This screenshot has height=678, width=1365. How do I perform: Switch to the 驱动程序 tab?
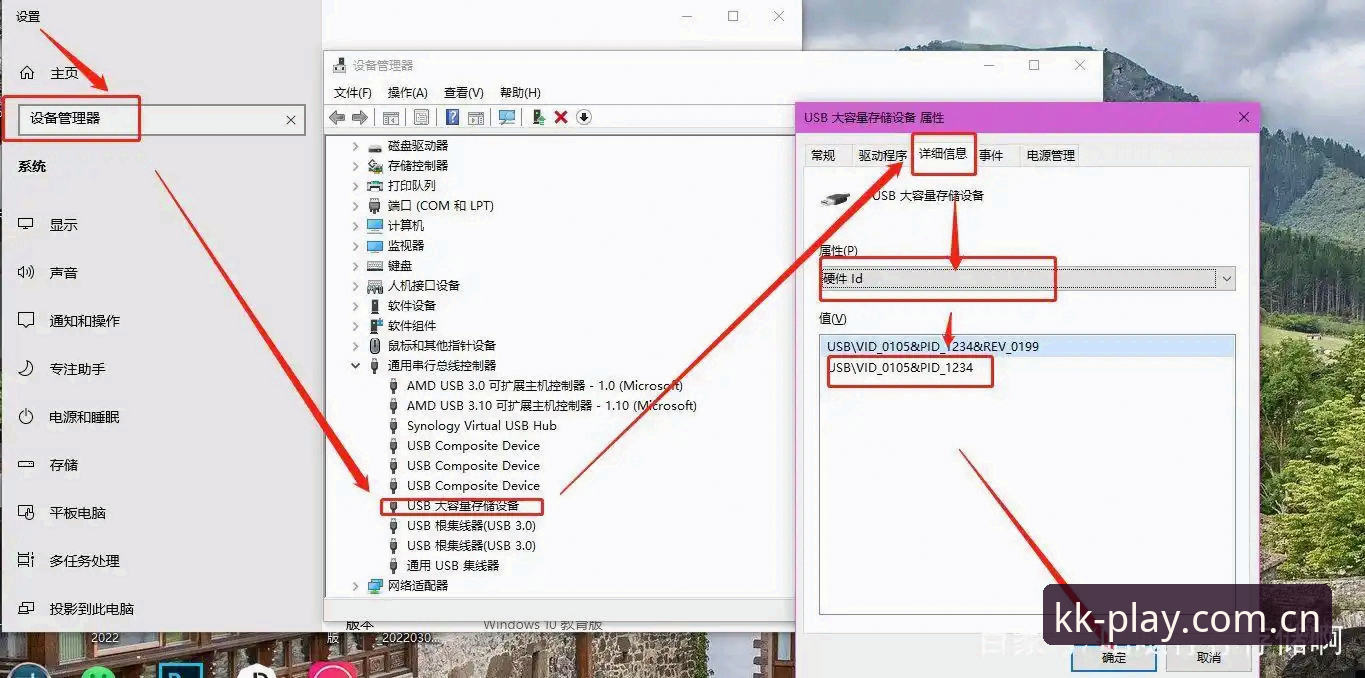coord(882,156)
